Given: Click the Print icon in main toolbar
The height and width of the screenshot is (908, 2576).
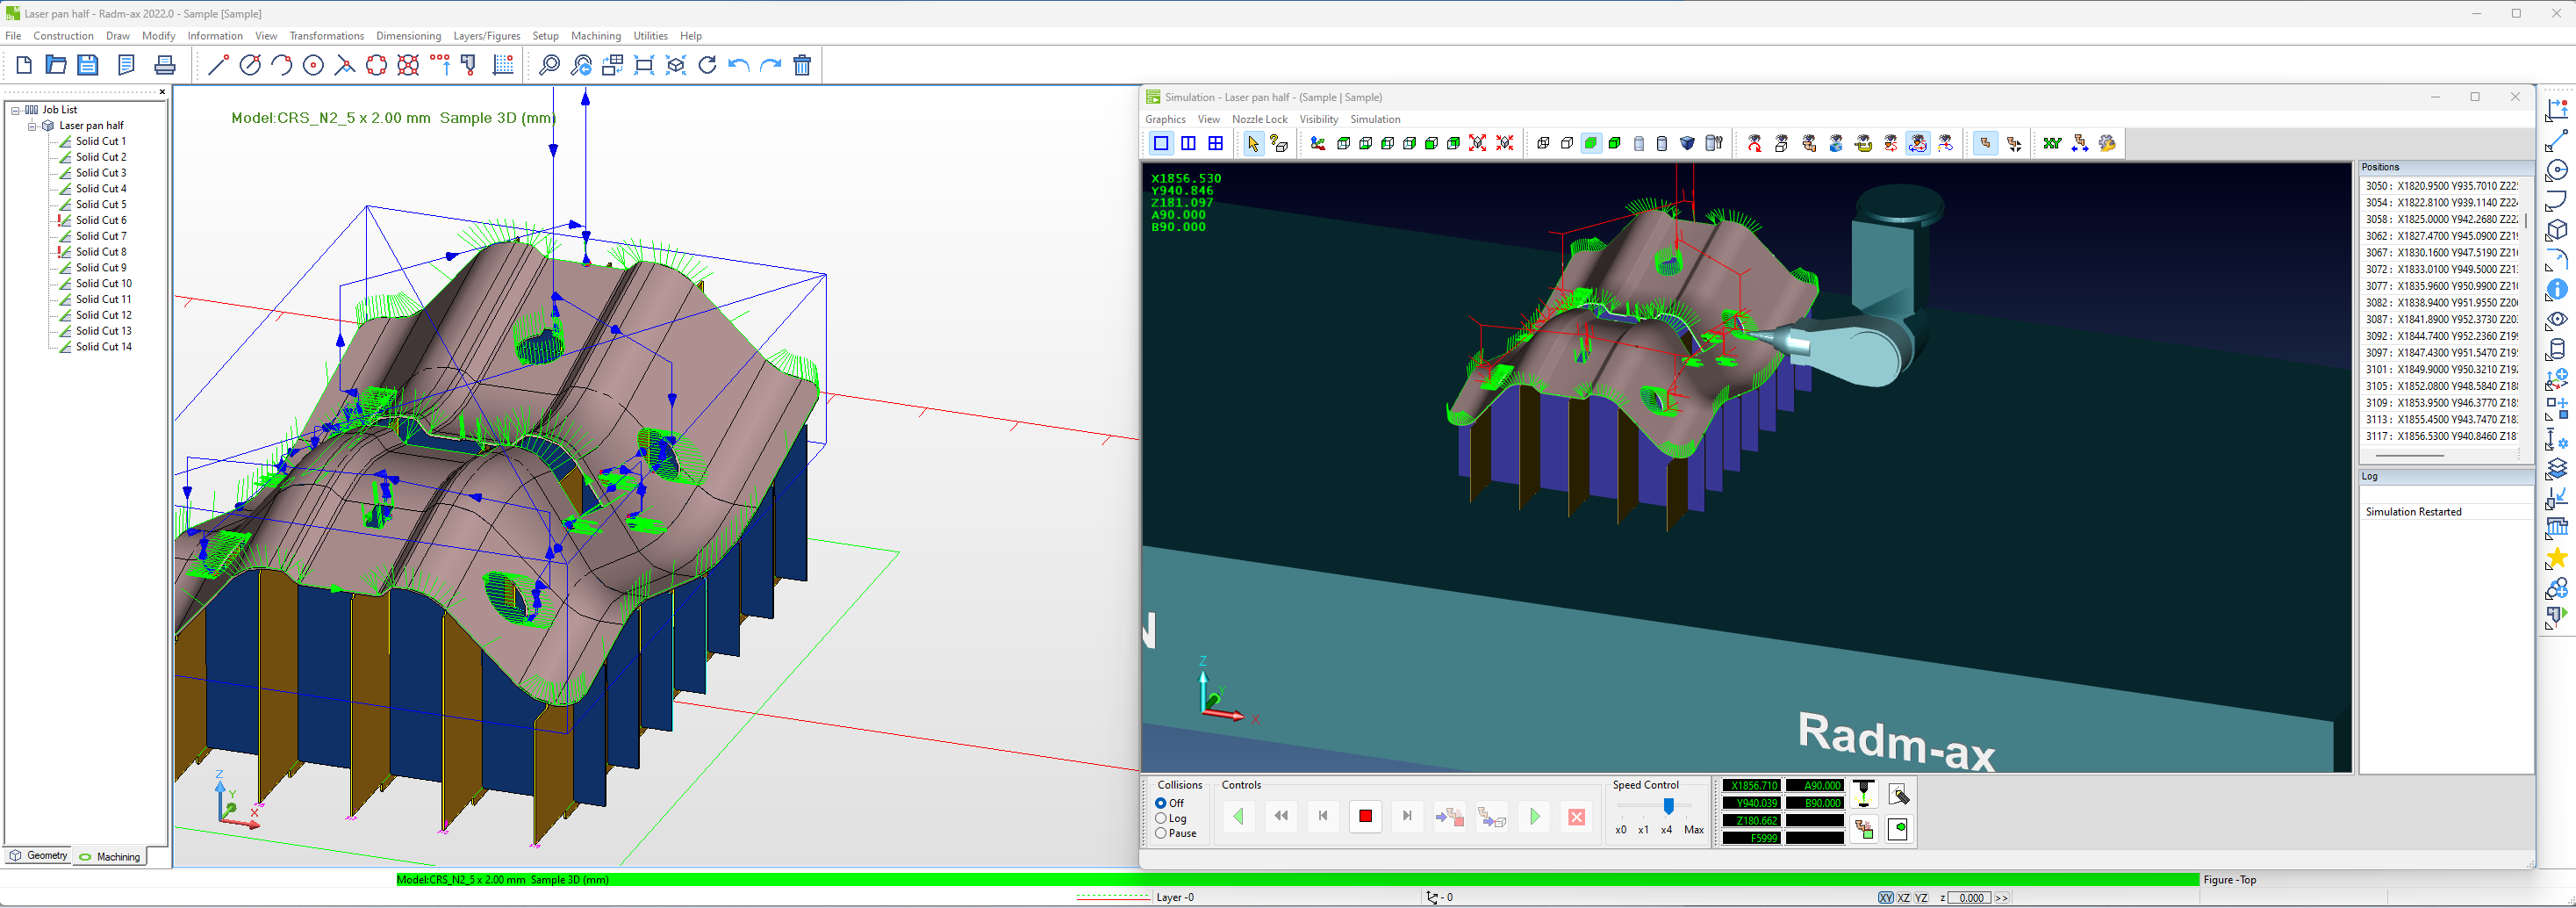Looking at the screenshot, I should (165, 66).
